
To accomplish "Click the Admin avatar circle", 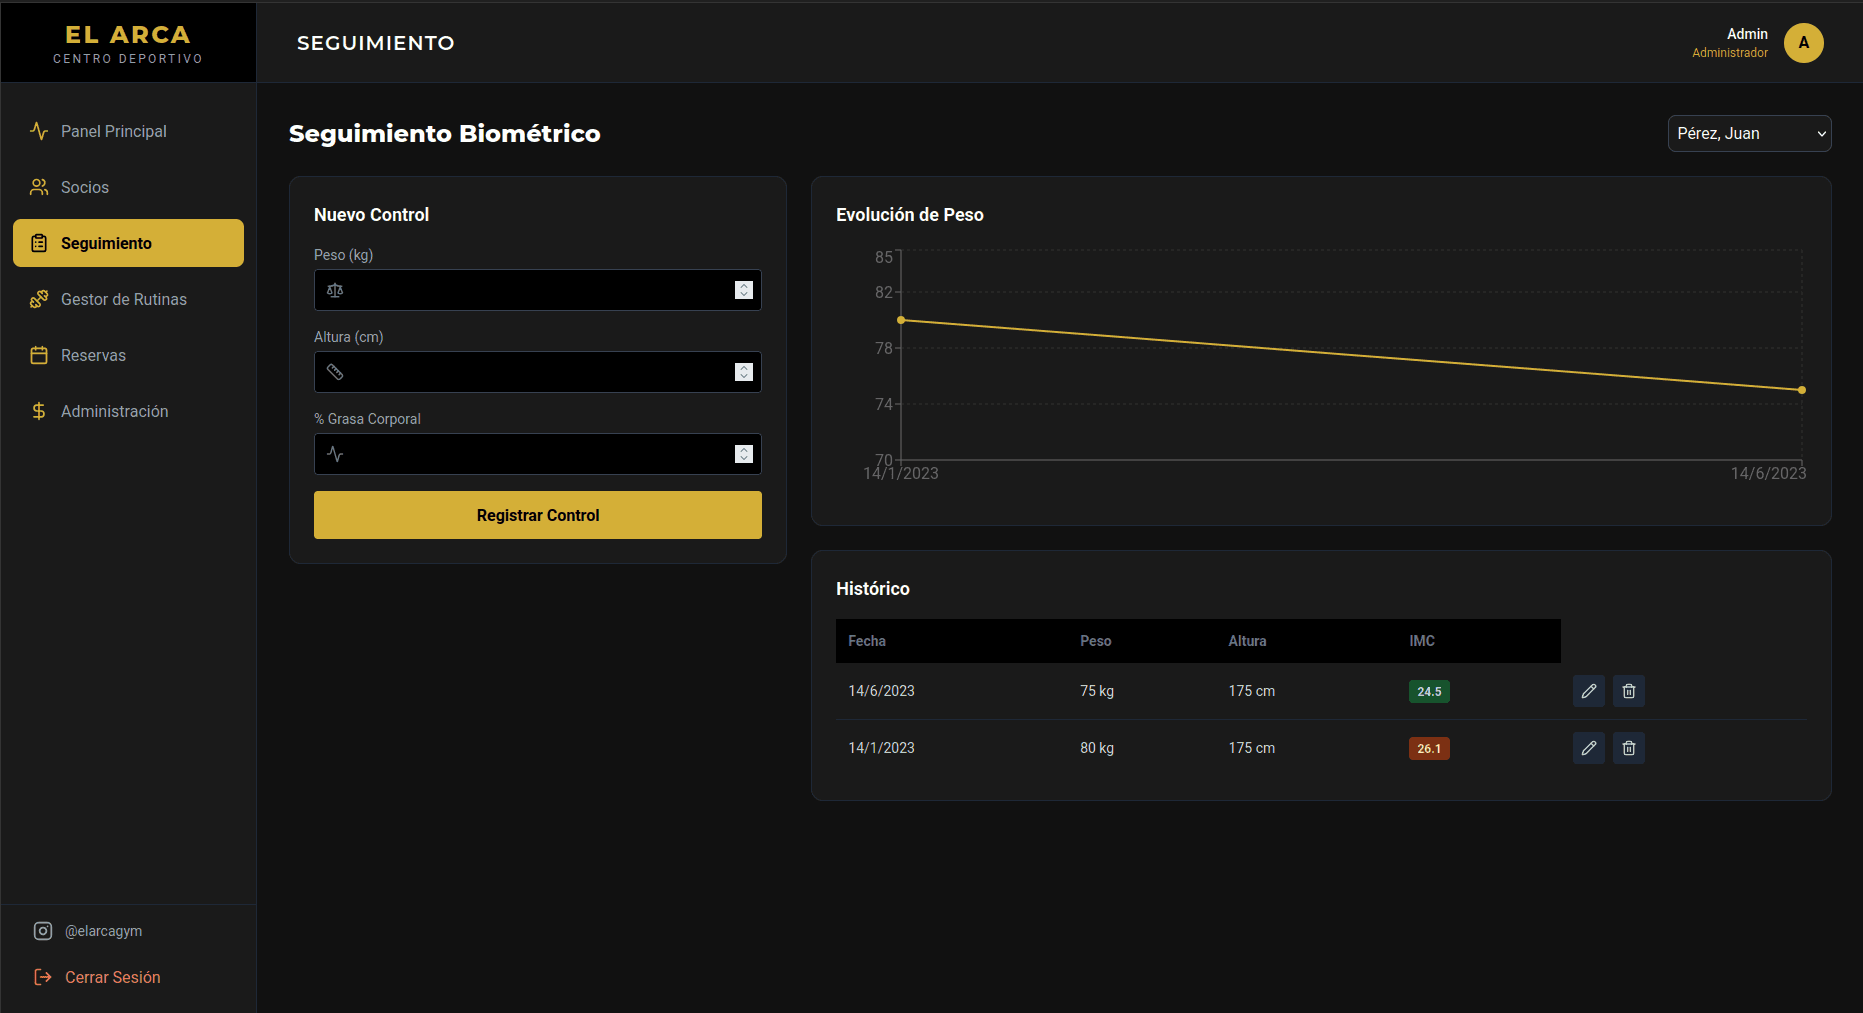I will (x=1803, y=43).
